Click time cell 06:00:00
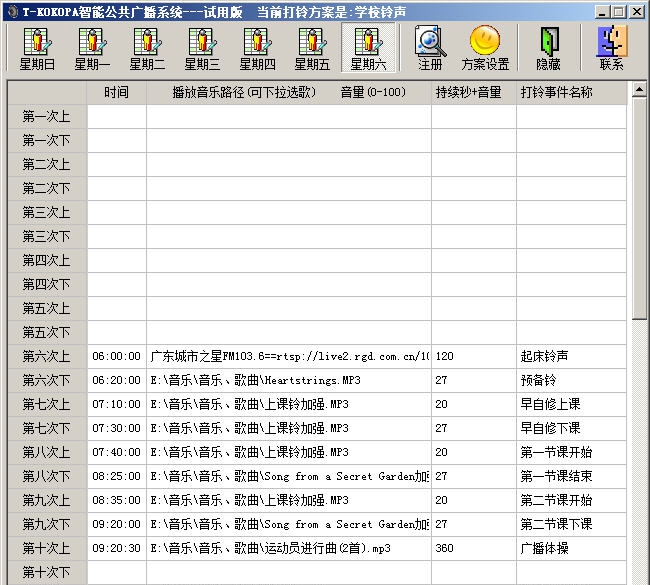 click(x=116, y=357)
